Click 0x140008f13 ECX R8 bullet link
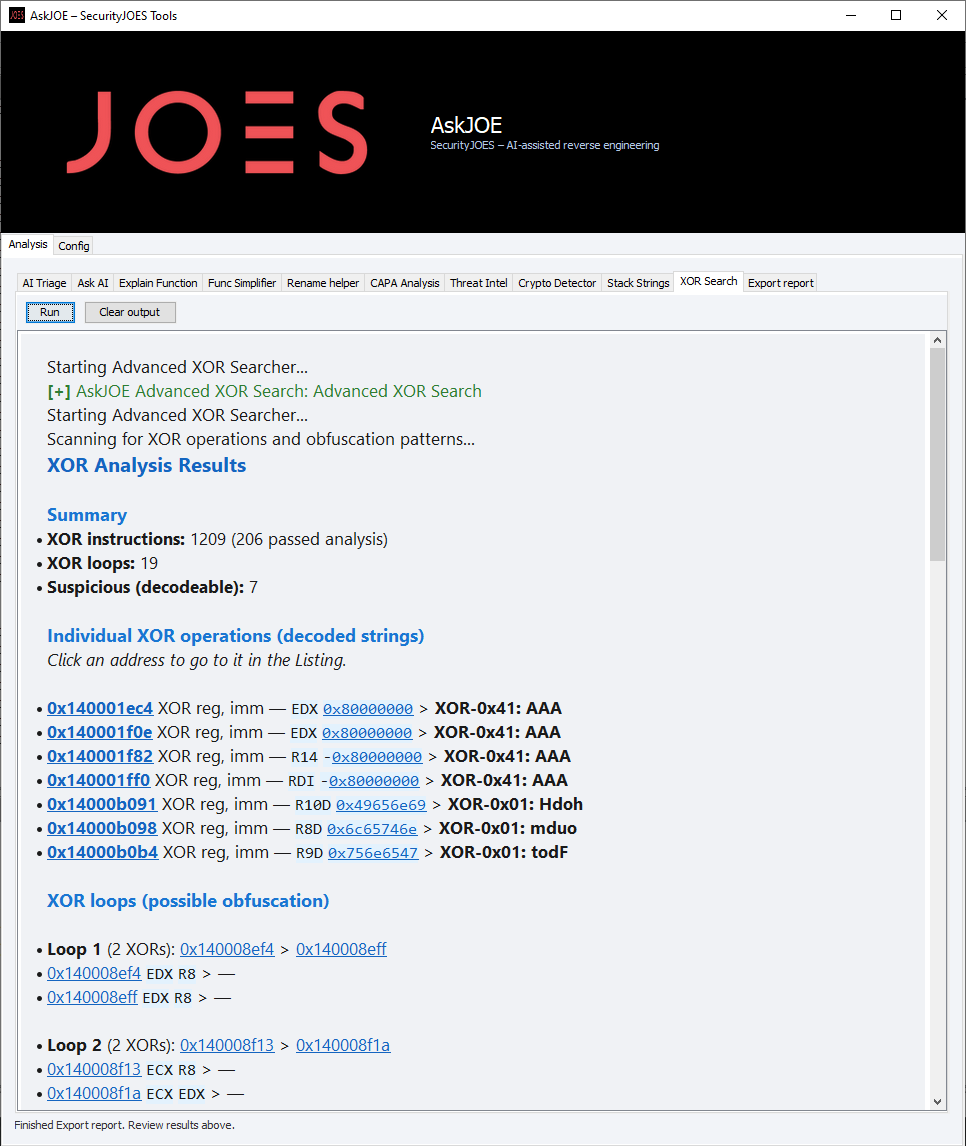Screen dimensions: 966x1146 click(x=94, y=1070)
